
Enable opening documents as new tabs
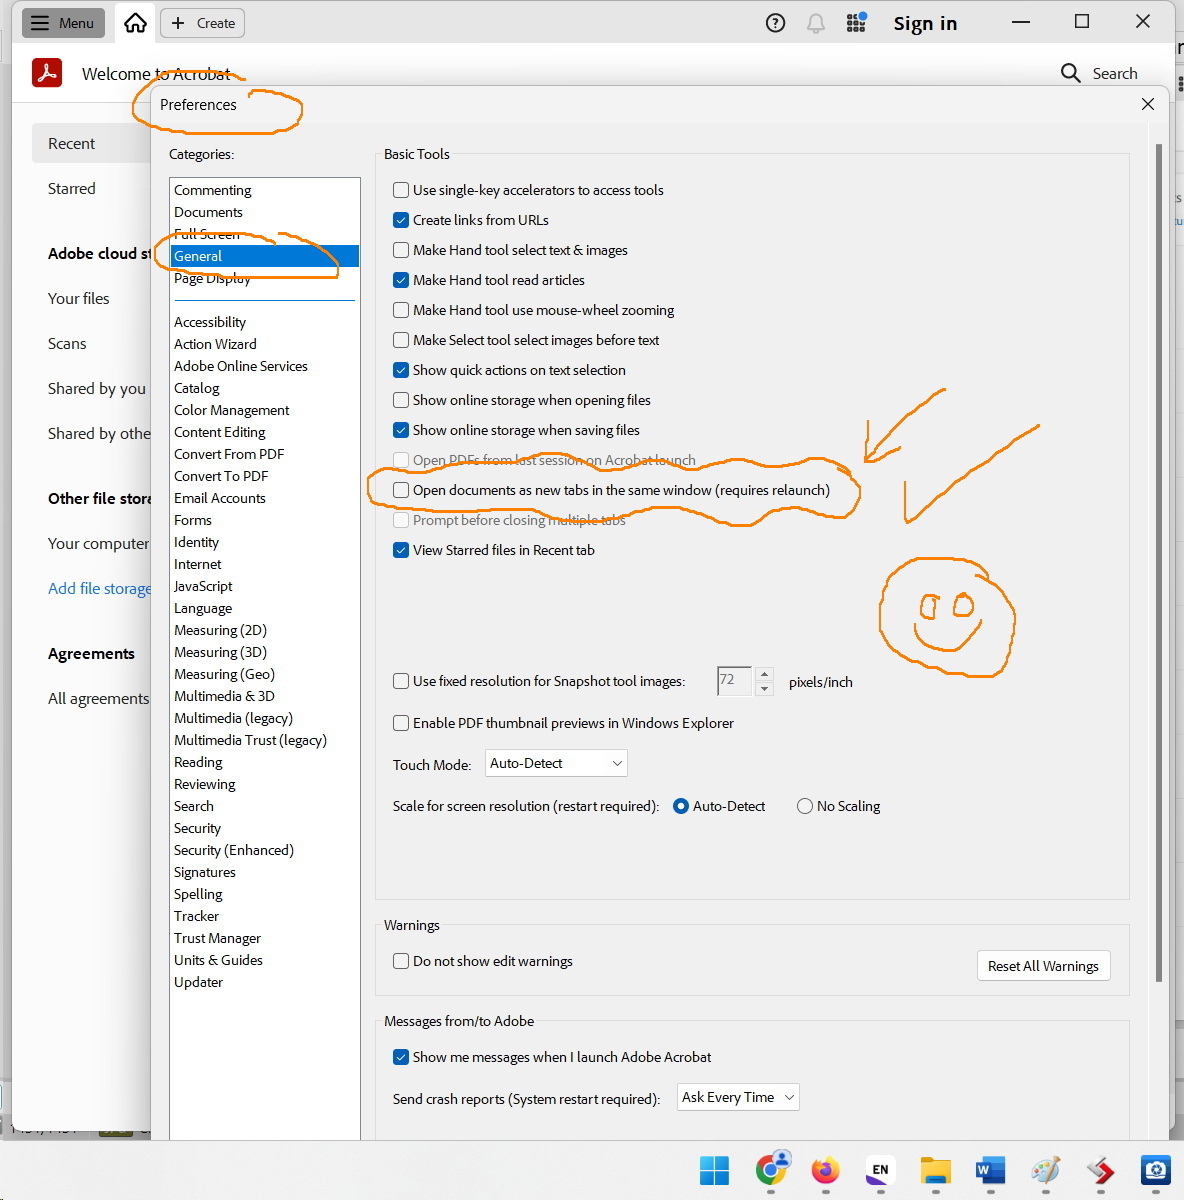[x=401, y=490]
